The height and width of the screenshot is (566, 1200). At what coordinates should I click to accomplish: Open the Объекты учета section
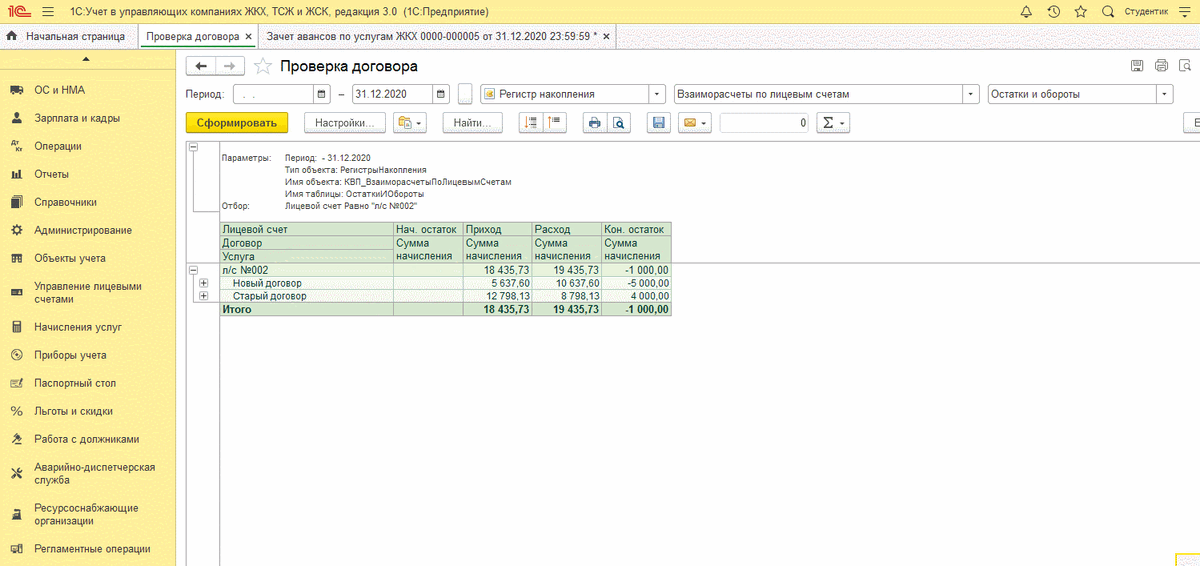pyautogui.click(x=70, y=258)
